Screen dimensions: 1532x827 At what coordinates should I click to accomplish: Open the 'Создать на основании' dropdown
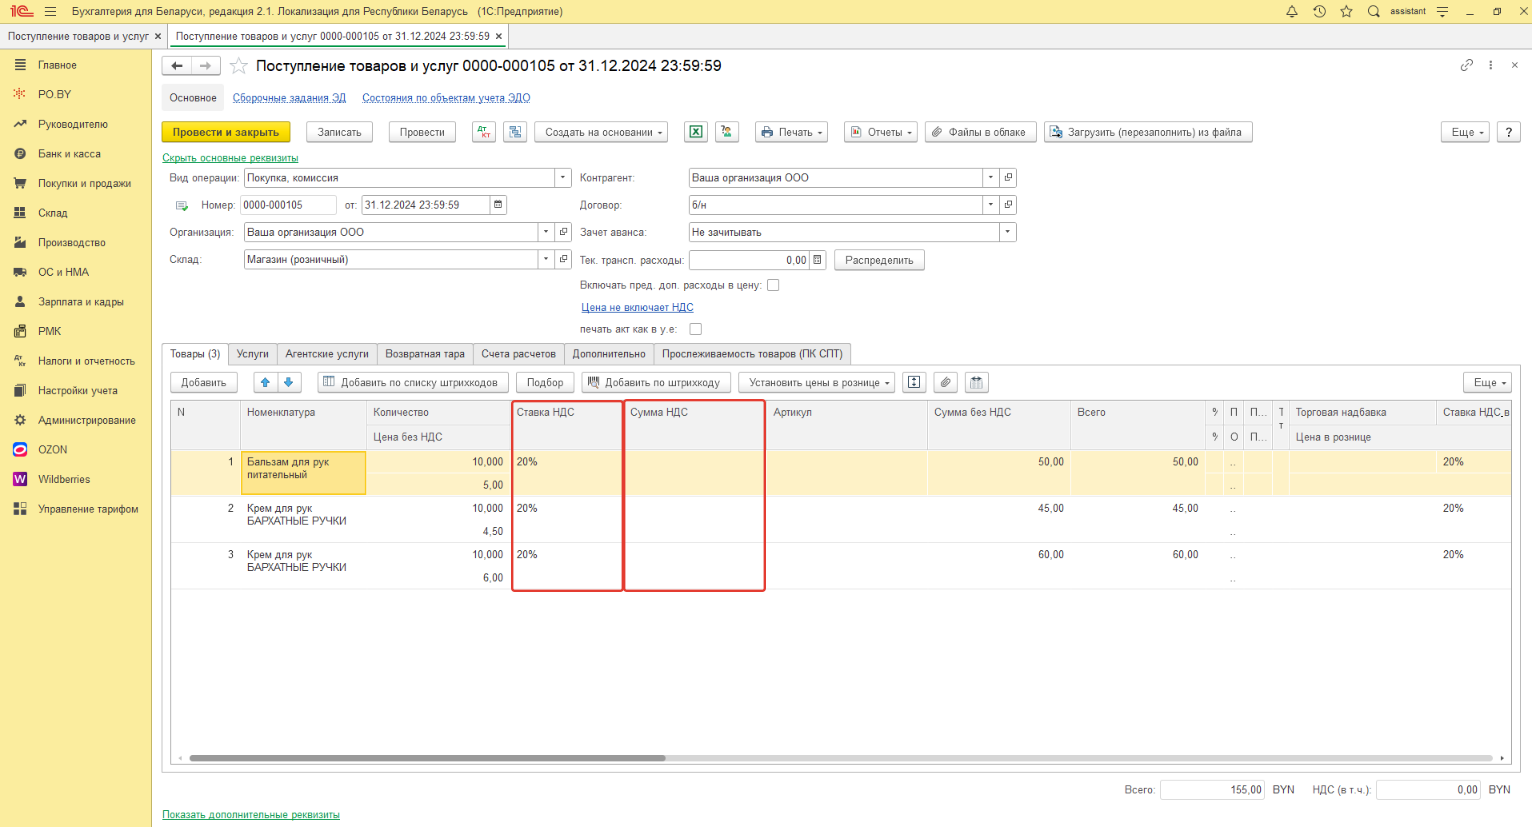click(603, 132)
